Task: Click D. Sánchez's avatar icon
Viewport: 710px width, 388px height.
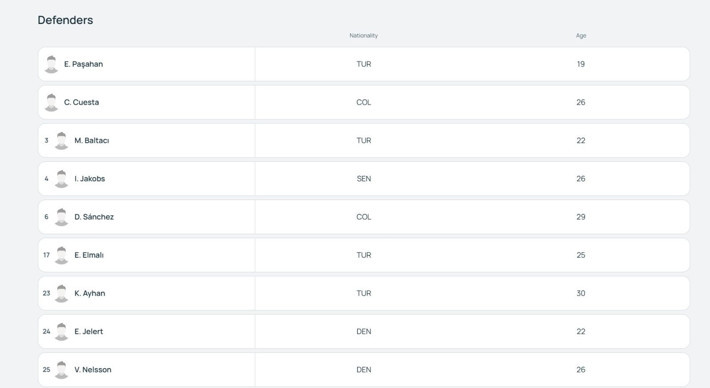Action: (61, 217)
